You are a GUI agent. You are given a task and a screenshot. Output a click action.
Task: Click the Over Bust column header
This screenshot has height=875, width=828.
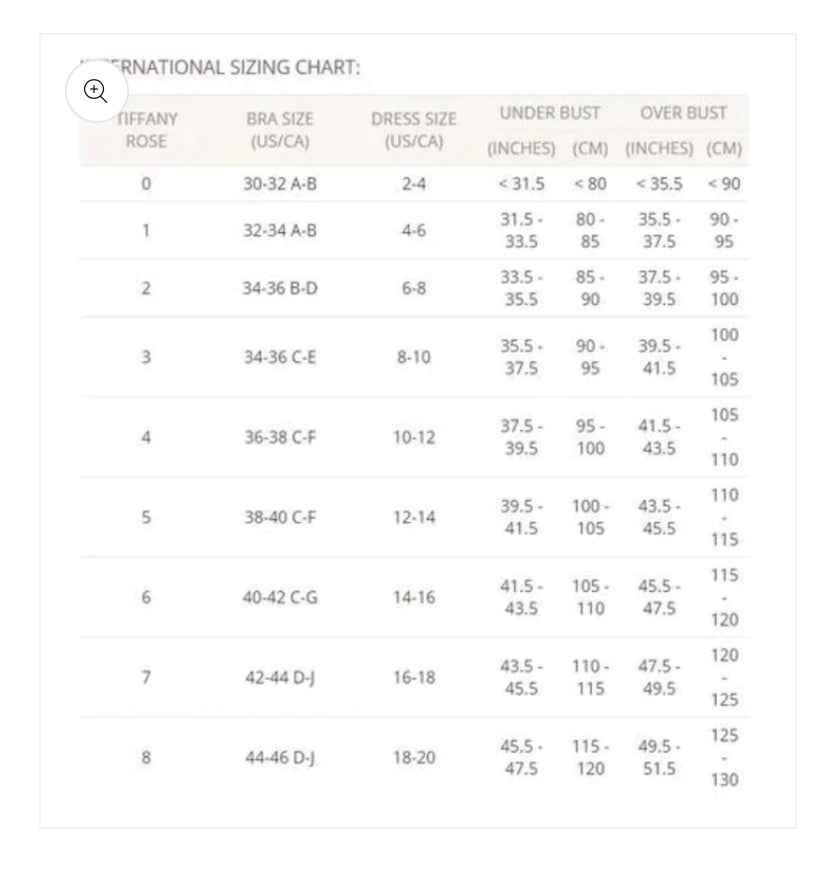[x=684, y=113]
